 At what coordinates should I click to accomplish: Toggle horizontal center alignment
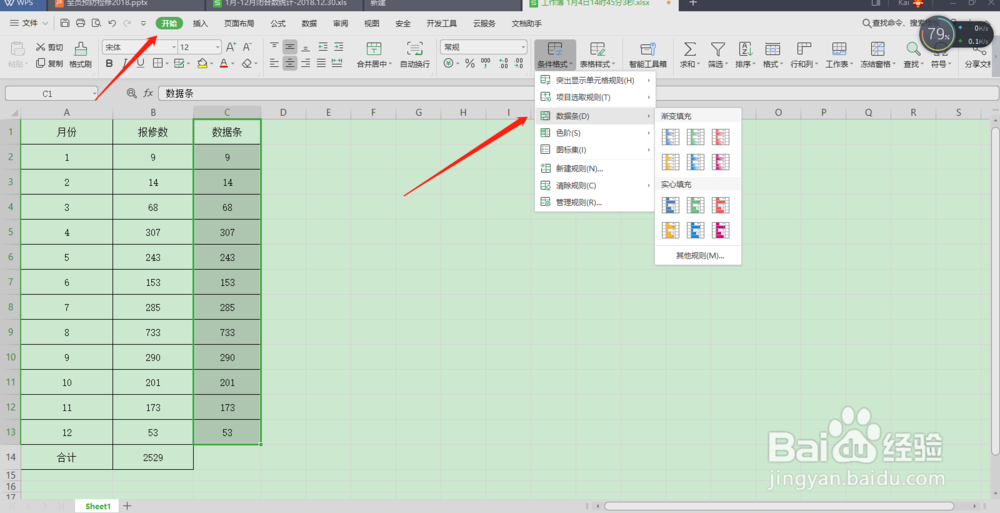coord(290,63)
